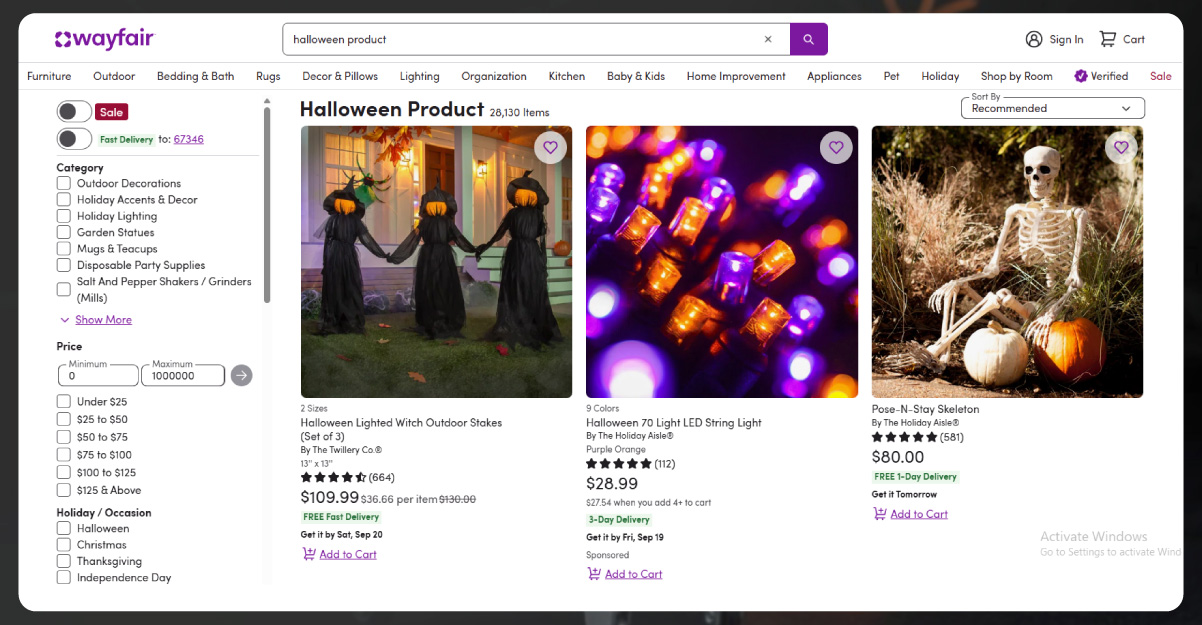Check the Under $25 price filter
The image size is (1202, 625).
click(62, 401)
